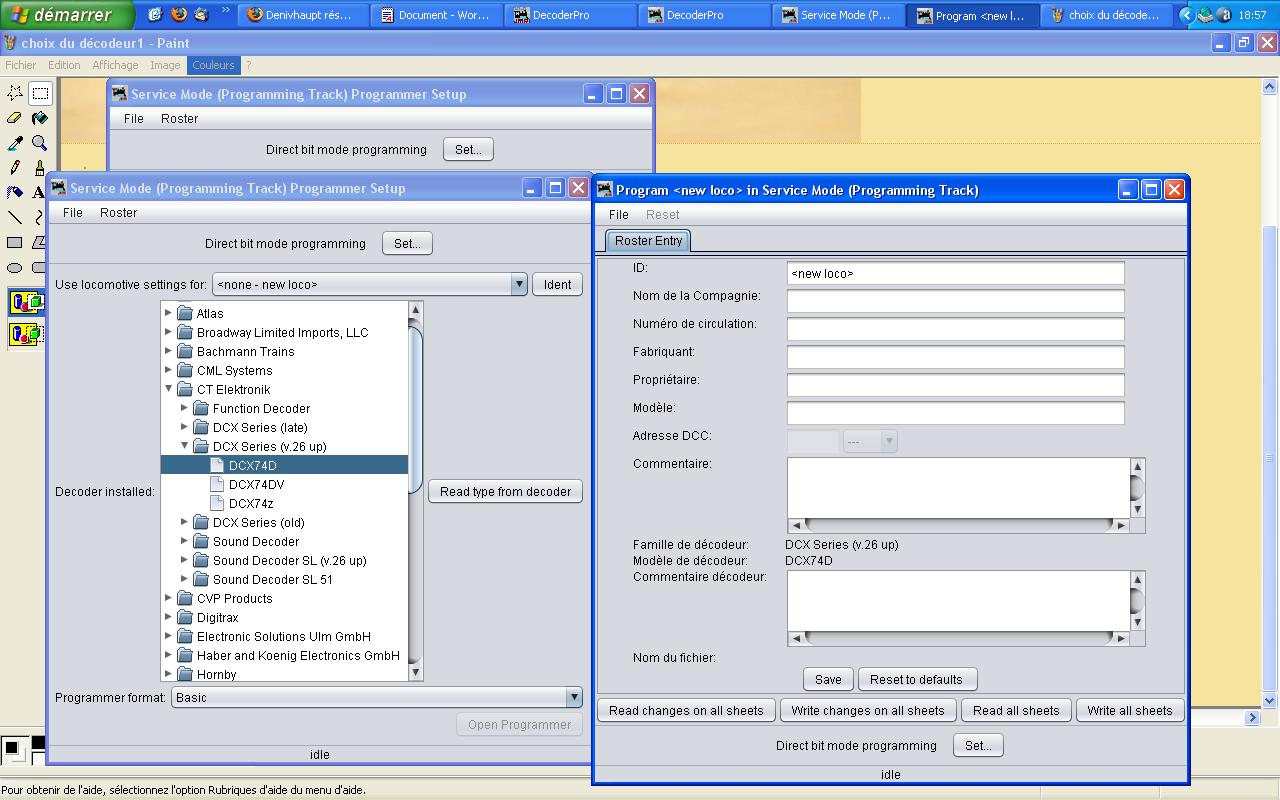The height and width of the screenshot is (800, 1280).
Task: Select DCX74z decoder in the tree
Action: tap(251, 503)
